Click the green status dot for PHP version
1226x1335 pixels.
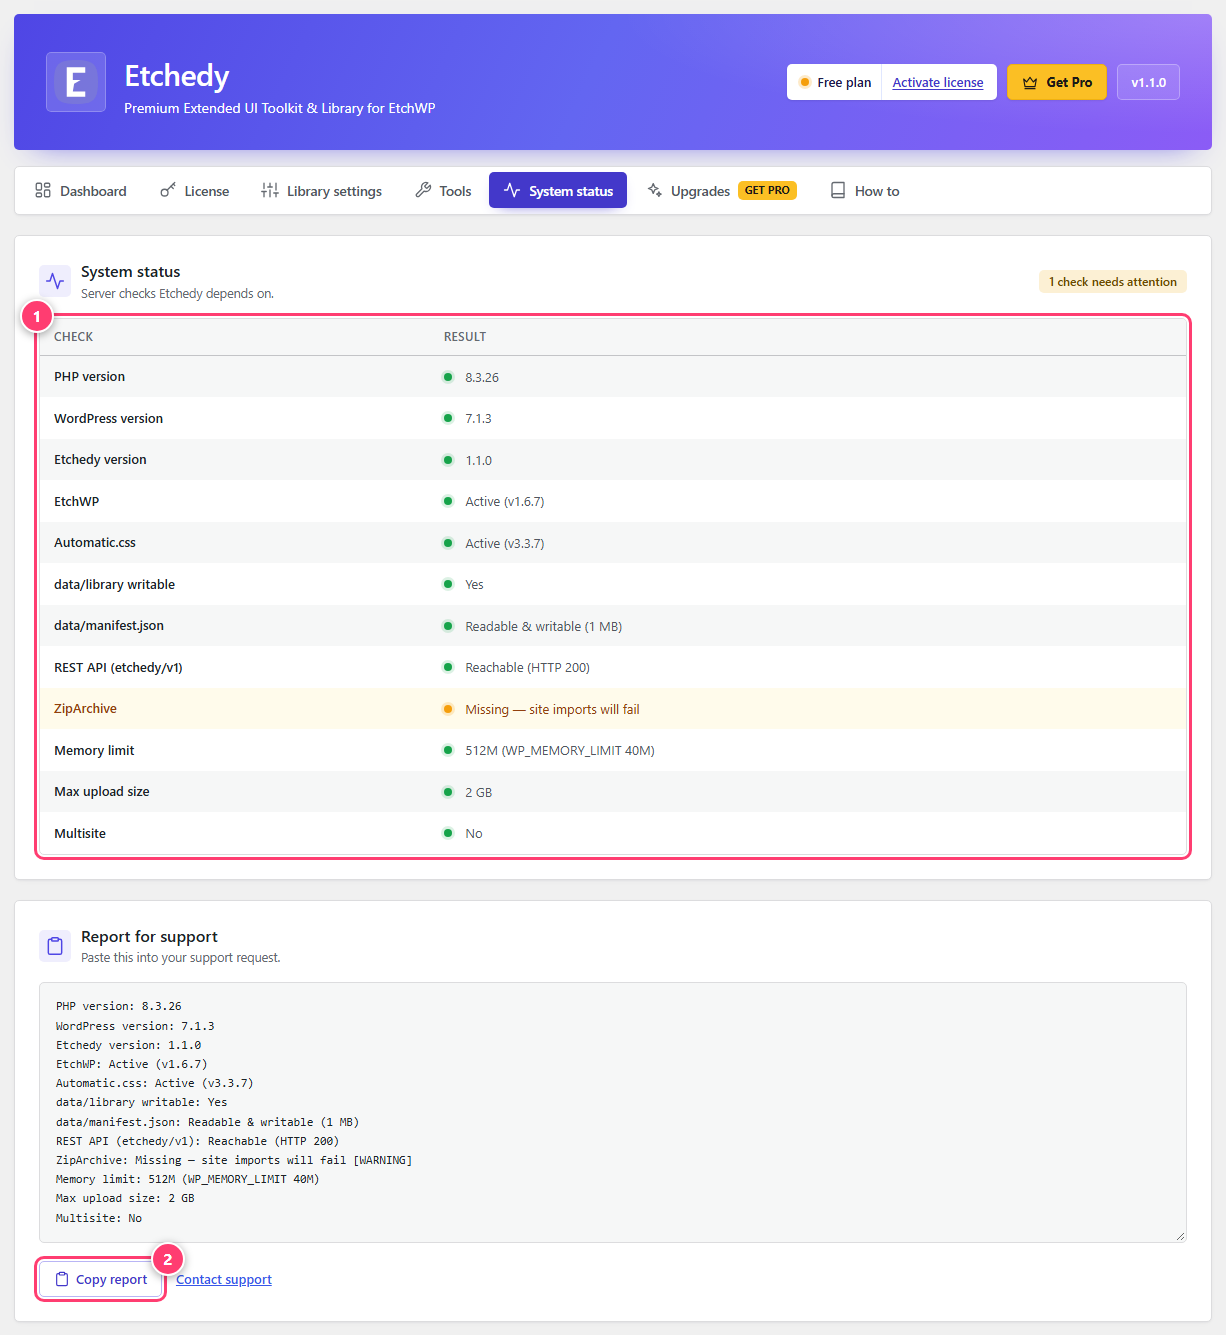tap(448, 377)
